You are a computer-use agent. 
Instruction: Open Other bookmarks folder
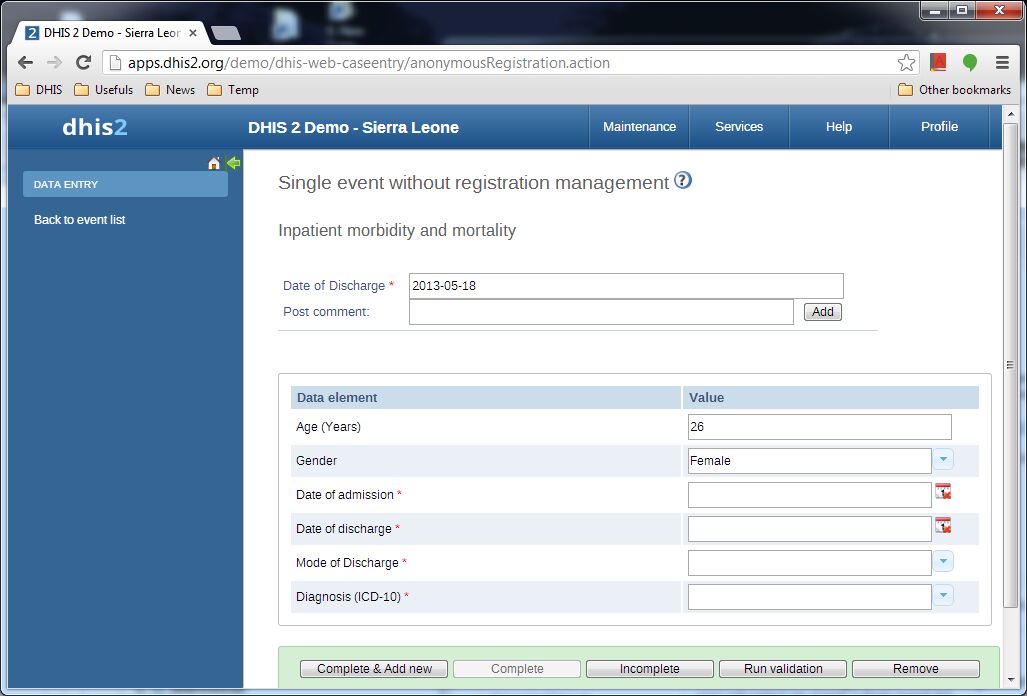pos(954,90)
